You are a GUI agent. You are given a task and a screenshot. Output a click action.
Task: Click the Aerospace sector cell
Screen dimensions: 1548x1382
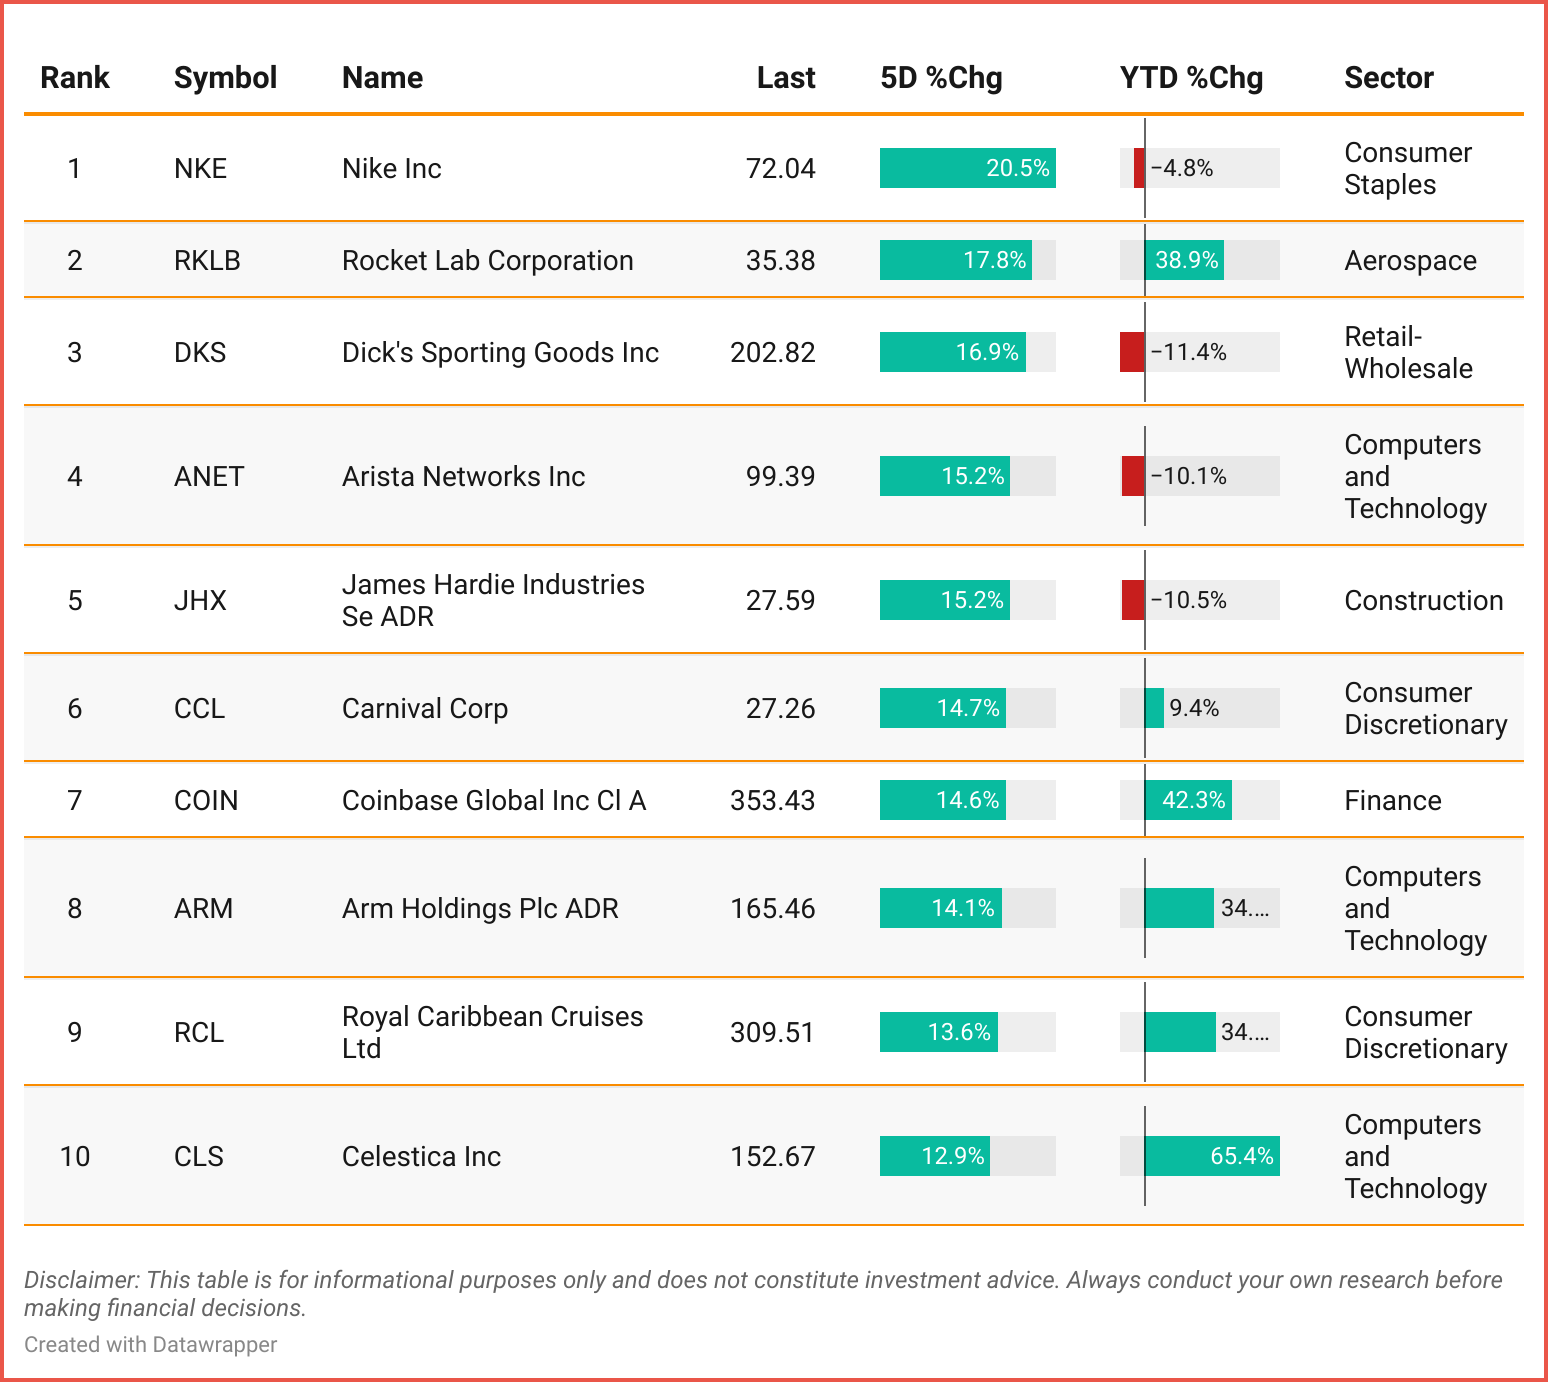(x=1410, y=260)
